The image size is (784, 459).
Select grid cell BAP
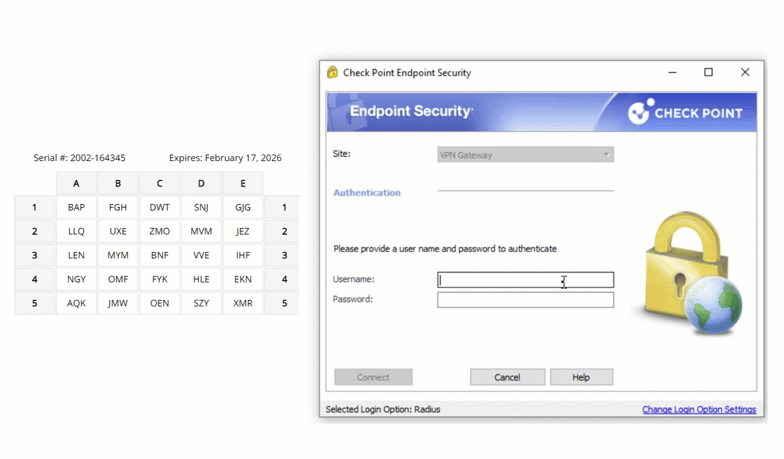click(76, 207)
